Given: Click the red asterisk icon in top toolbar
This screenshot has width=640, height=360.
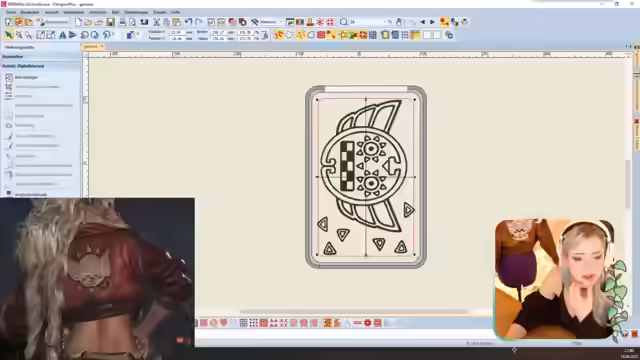Looking at the screenshot, I should pos(320,22).
